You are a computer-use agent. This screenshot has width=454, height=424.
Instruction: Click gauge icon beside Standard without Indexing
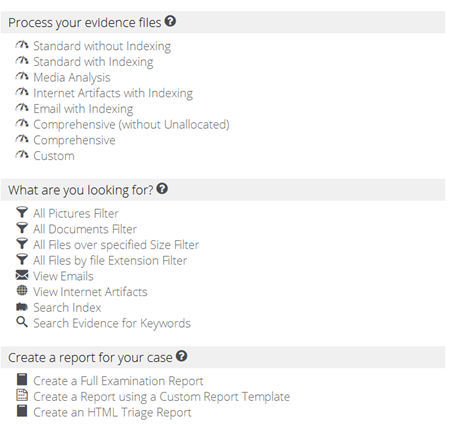click(x=22, y=45)
